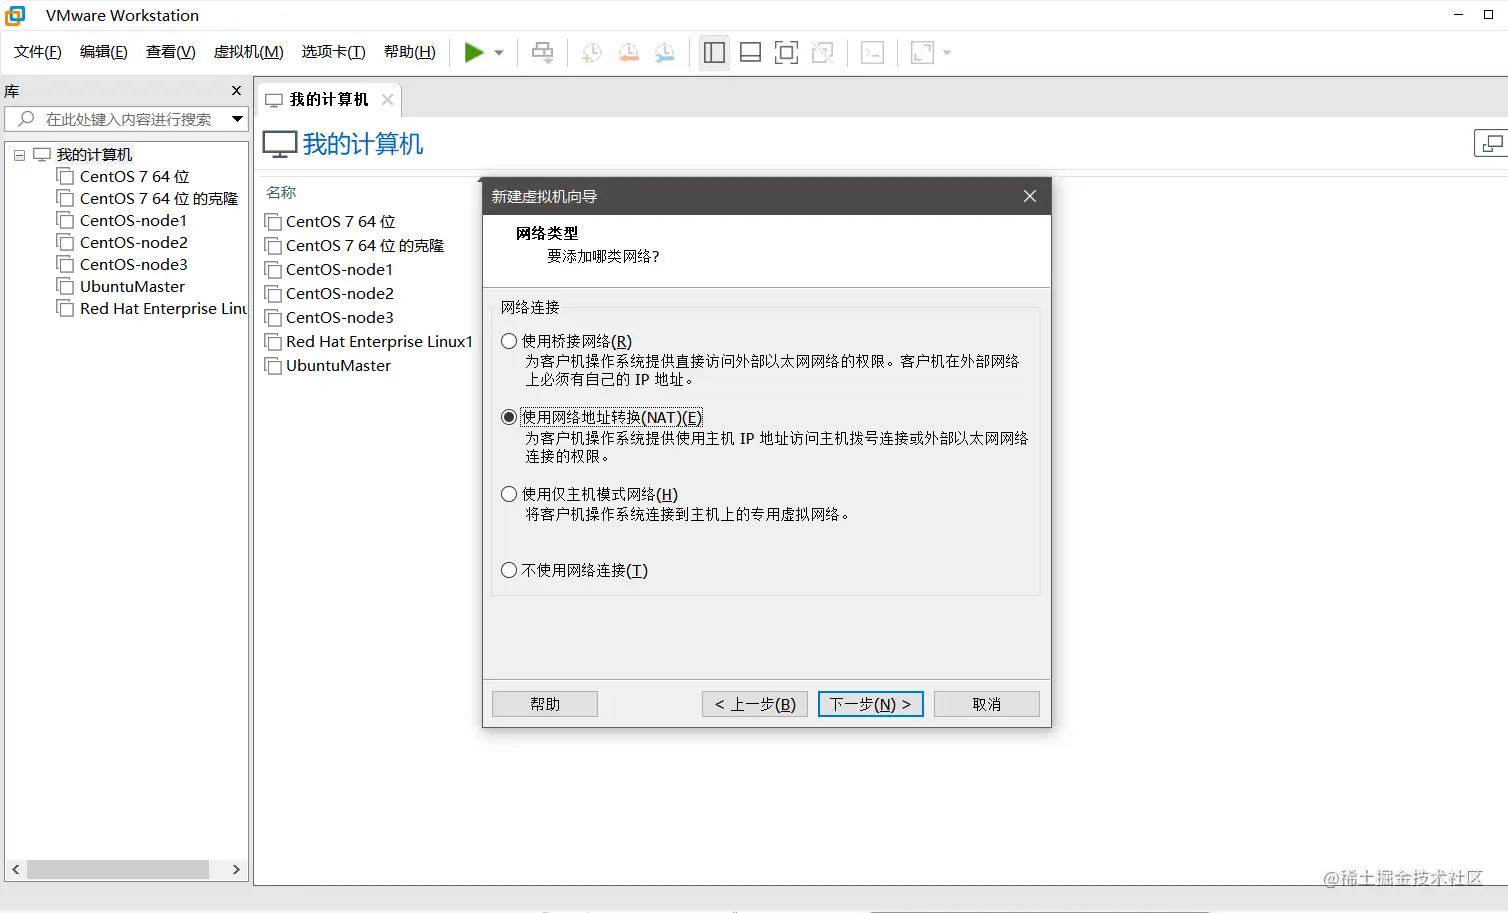The height and width of the screenshot is (913, 1508).
Task: Open the library search filter dropdown
Action: tap(237, 119)
